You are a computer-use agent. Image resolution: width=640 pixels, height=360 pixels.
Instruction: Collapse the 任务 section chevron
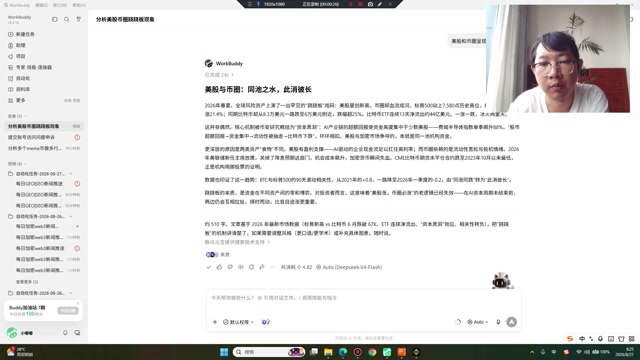26,116
